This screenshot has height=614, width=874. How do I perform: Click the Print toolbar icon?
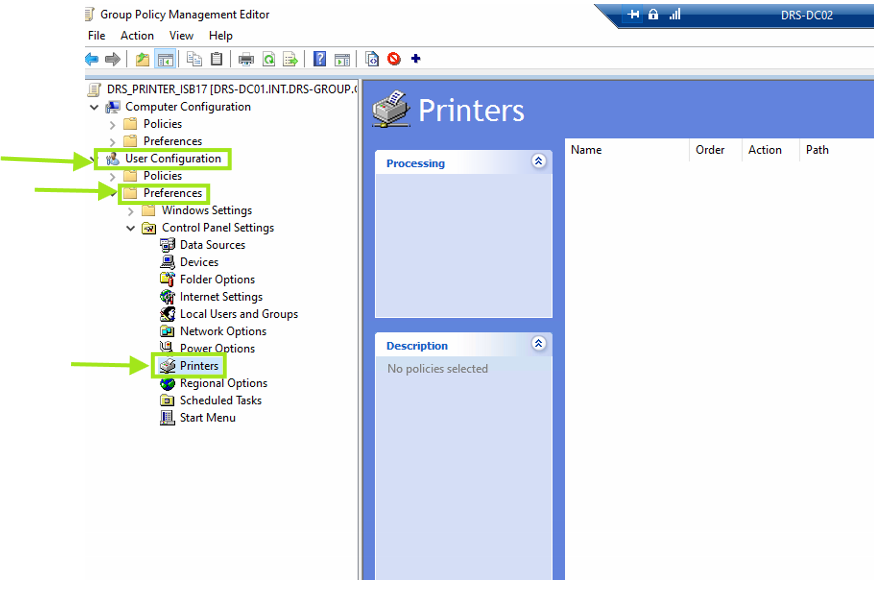click(x=246, y=59)
